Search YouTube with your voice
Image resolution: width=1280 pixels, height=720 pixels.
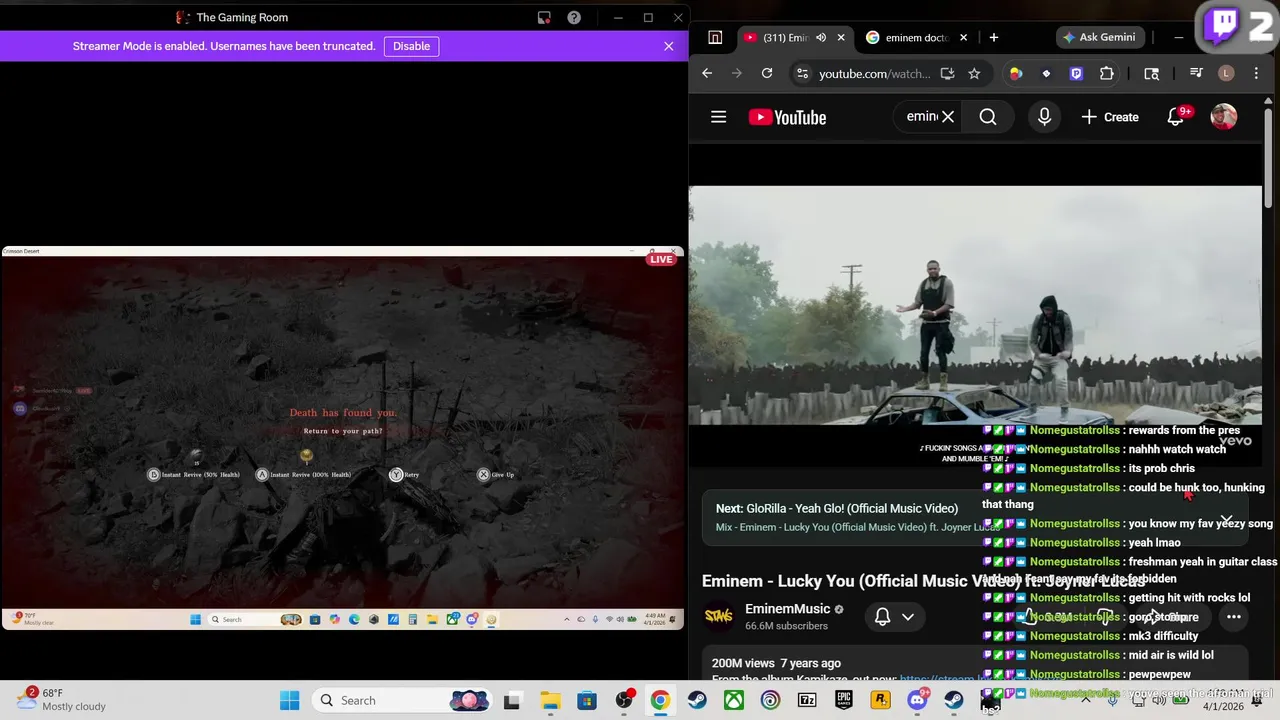coord(1044,117)
